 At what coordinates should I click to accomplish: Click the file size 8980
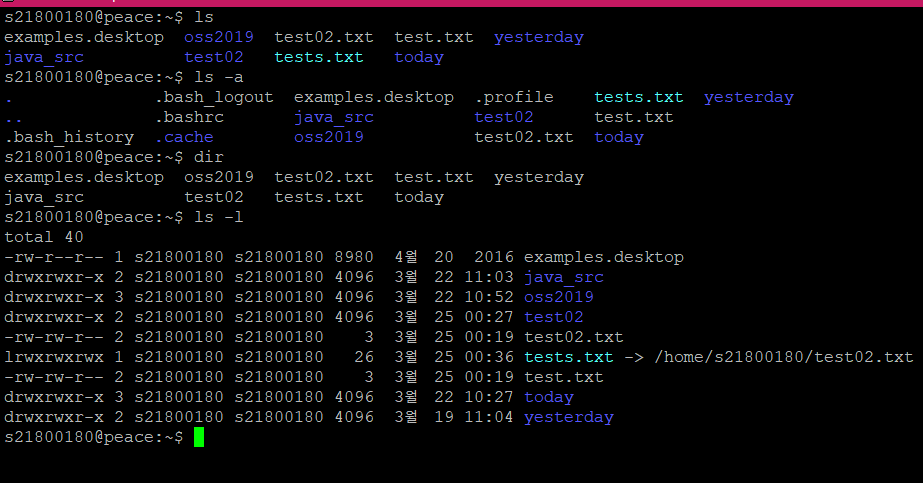(354, 257)
